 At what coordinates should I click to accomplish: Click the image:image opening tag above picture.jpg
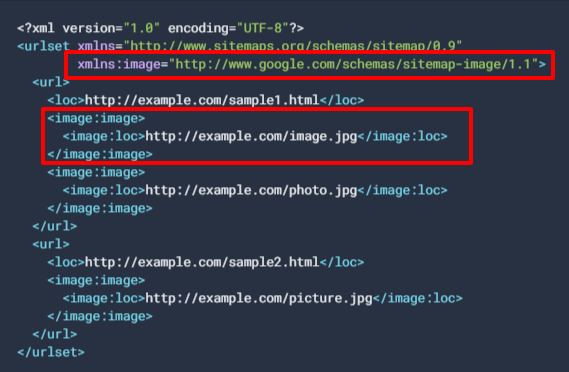96,280
